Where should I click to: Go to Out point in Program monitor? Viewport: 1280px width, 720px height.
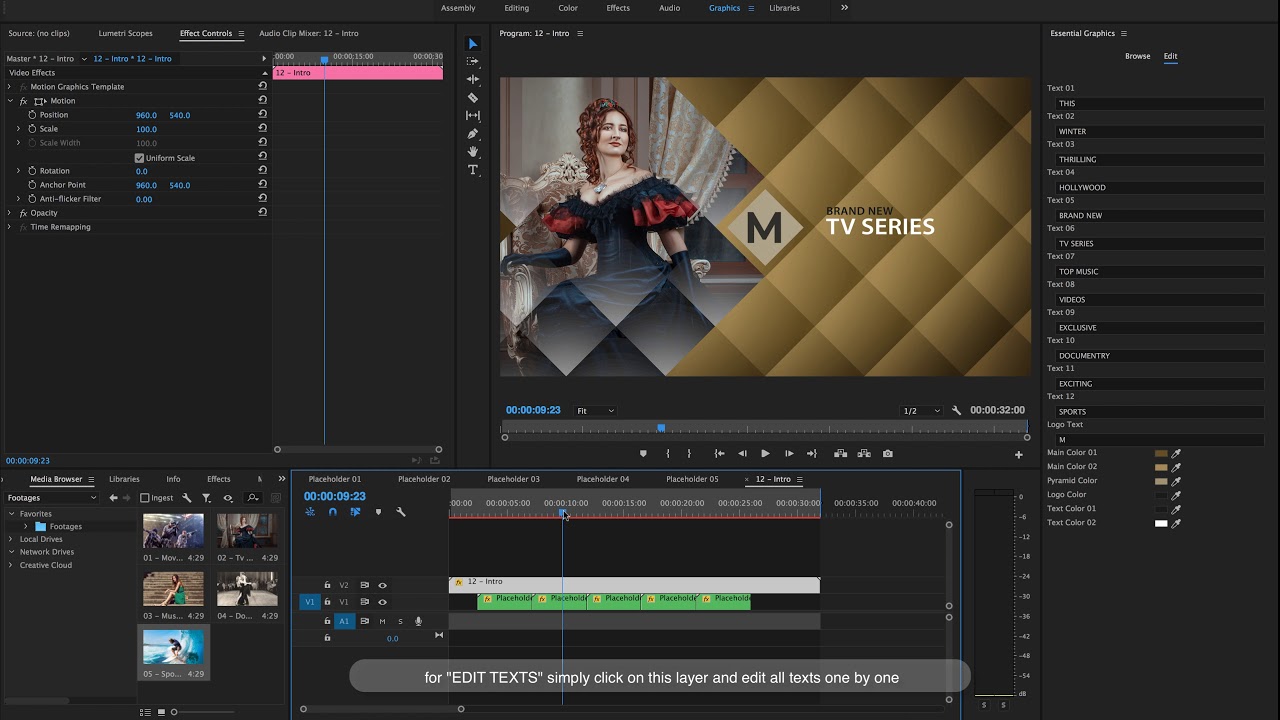tap(812, 454)
